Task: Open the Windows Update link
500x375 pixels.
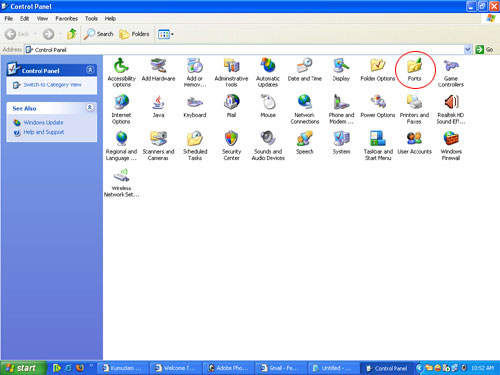Action: coord(43,122)
